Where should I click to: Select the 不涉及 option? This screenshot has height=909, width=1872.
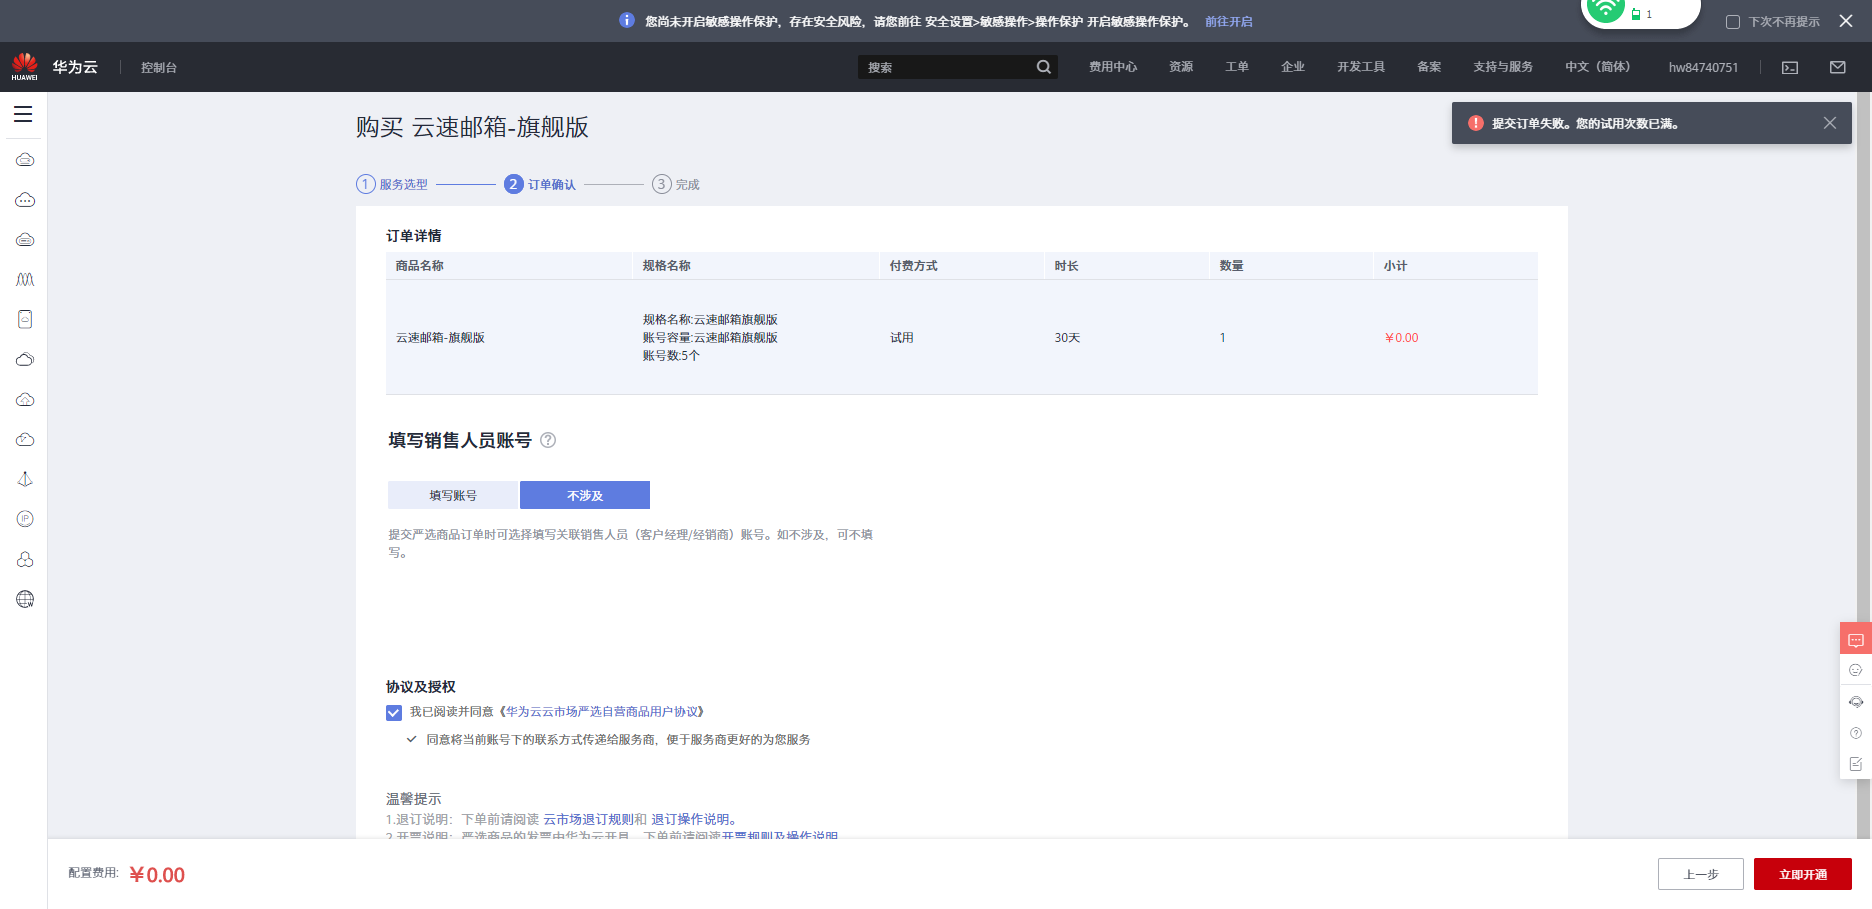(x=585, y=495)
